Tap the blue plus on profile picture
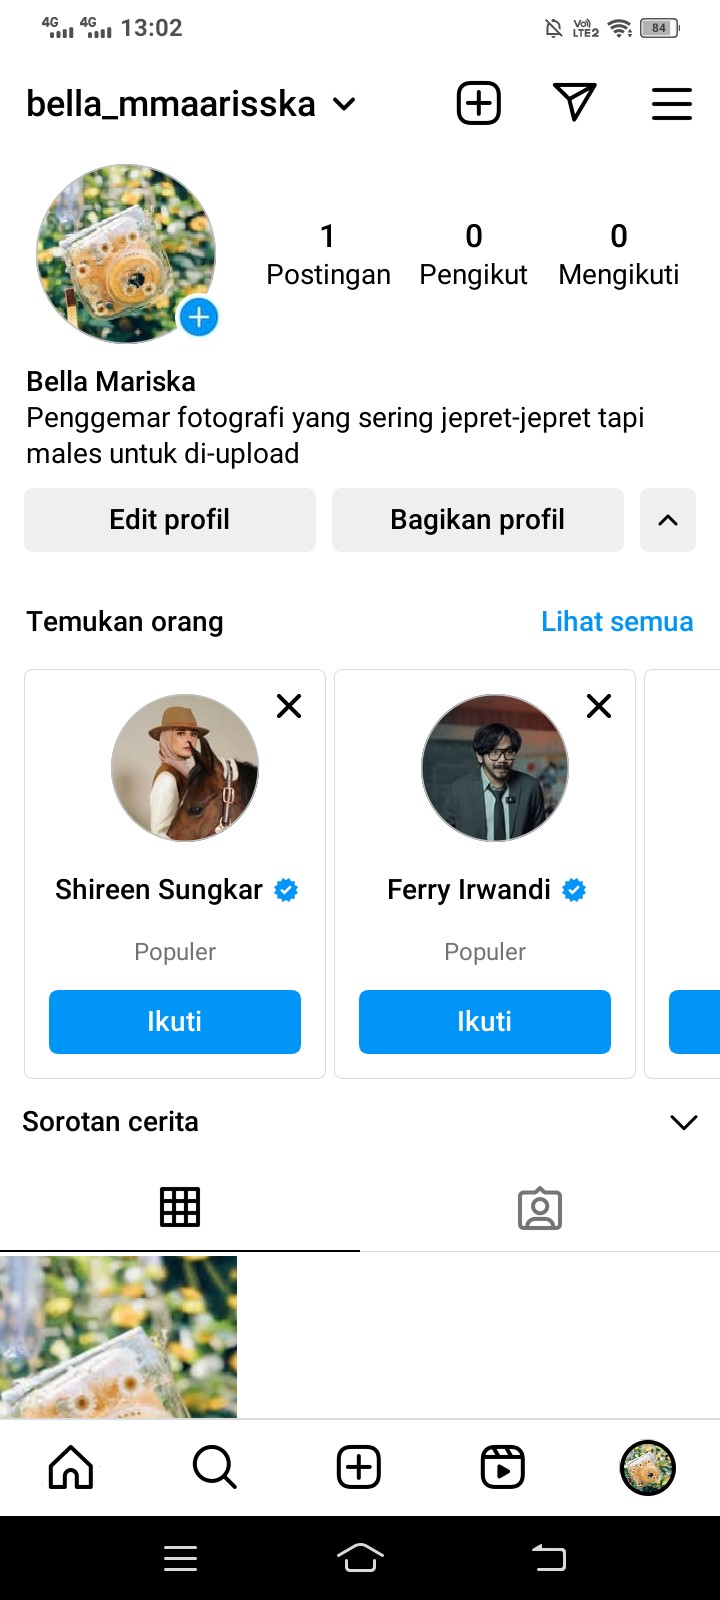The height and width of the screenshot is (1600, 720). [x=199, y=318]
